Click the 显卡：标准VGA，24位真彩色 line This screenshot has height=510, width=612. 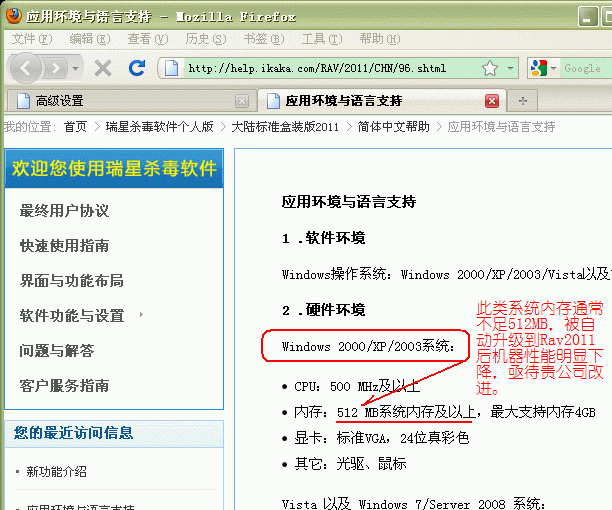pyautogui.click(x=382, y=438)
